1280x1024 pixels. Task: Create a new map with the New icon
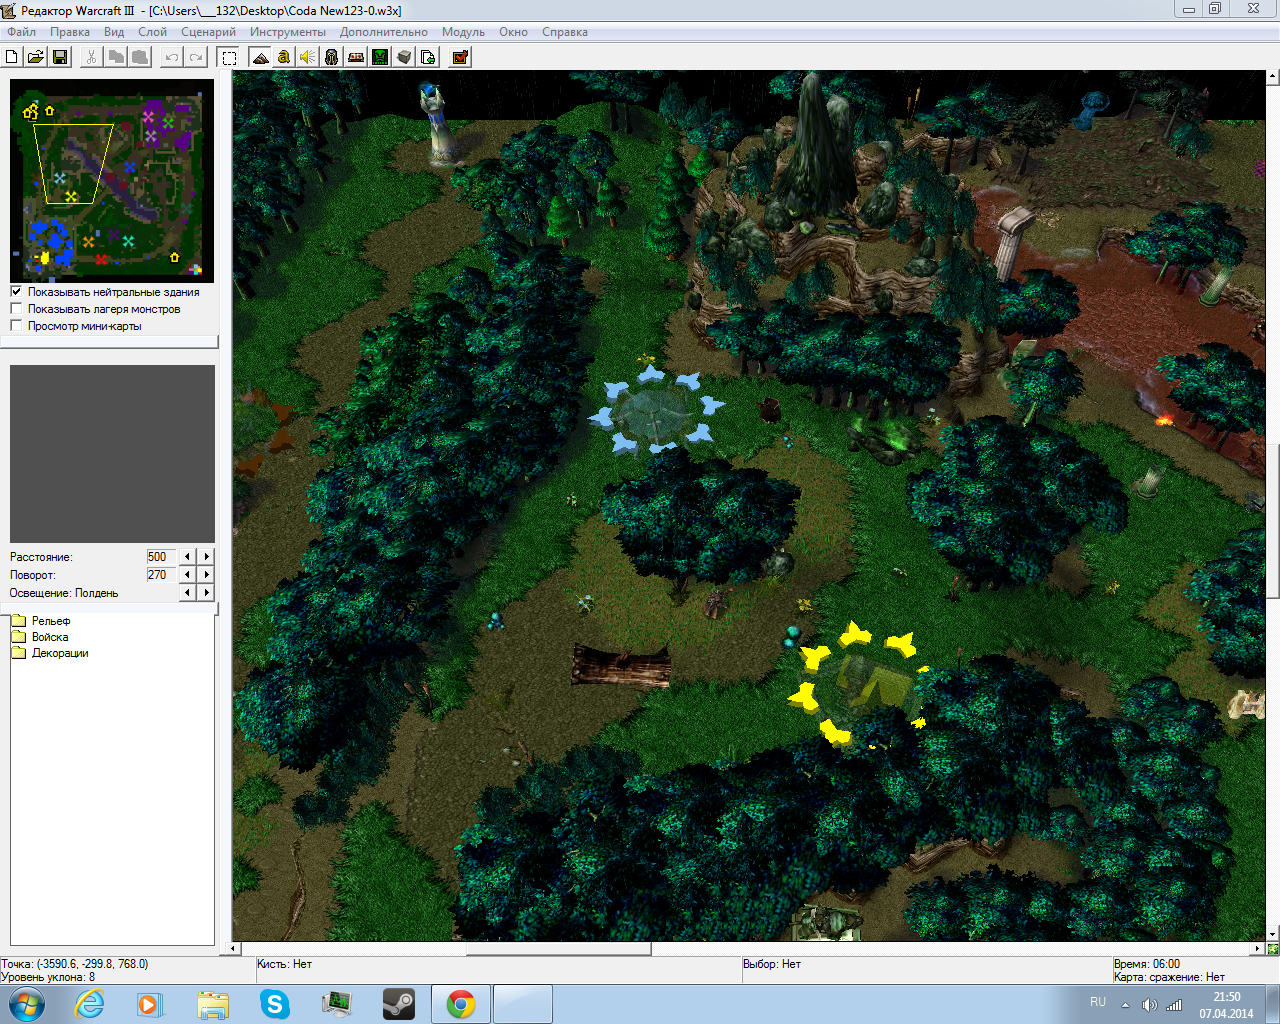pyautogui.click(x=12, y=57)
